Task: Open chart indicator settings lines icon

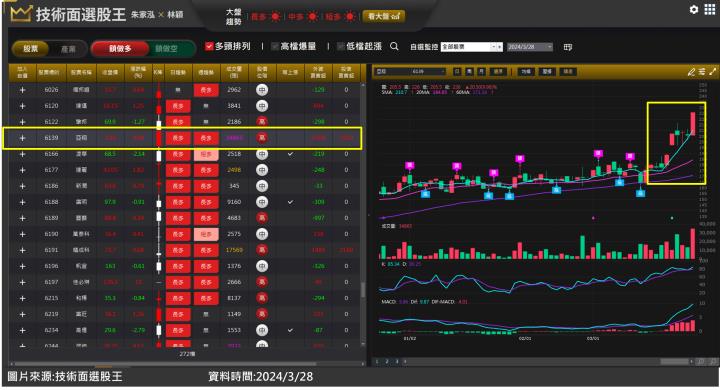Action: tap(702, 72)
